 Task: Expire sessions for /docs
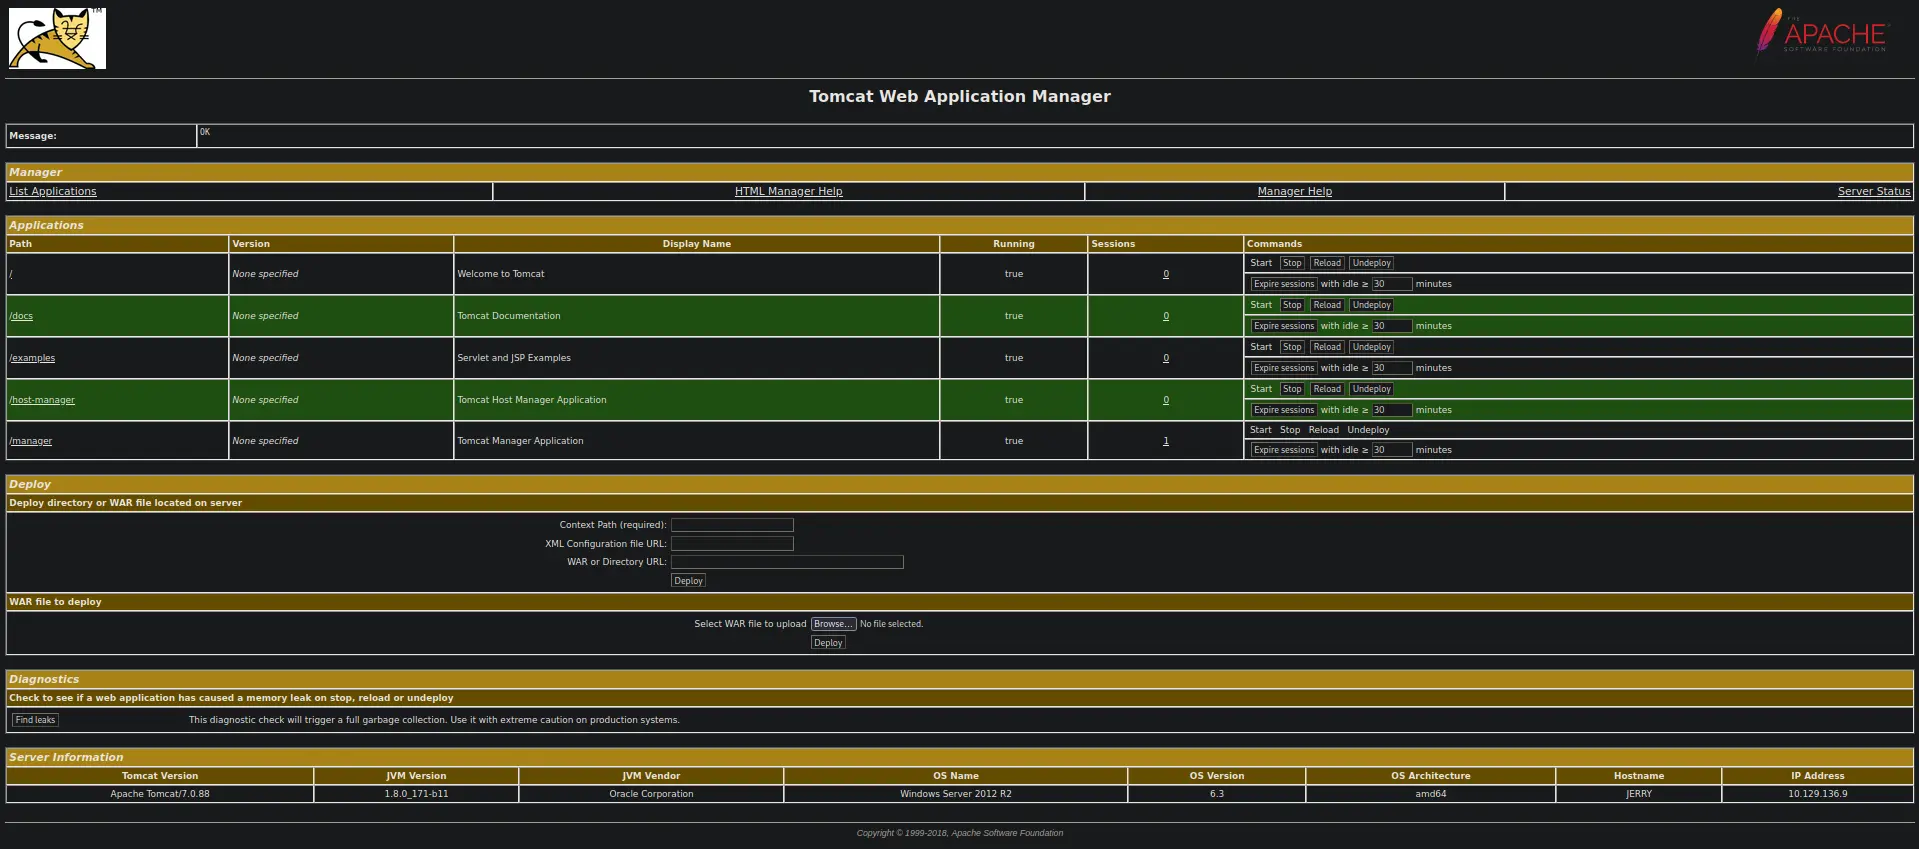[x=1284, y=326]
